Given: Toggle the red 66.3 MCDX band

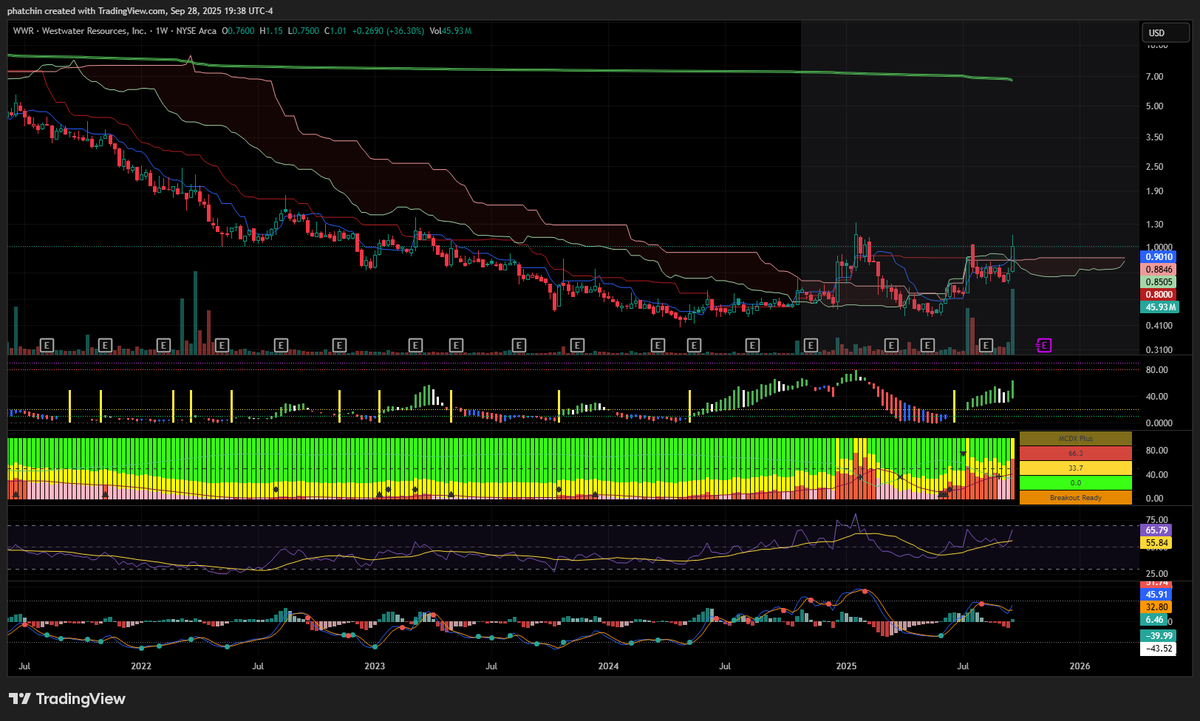Looking at the screenshot, I should 1075,453.
